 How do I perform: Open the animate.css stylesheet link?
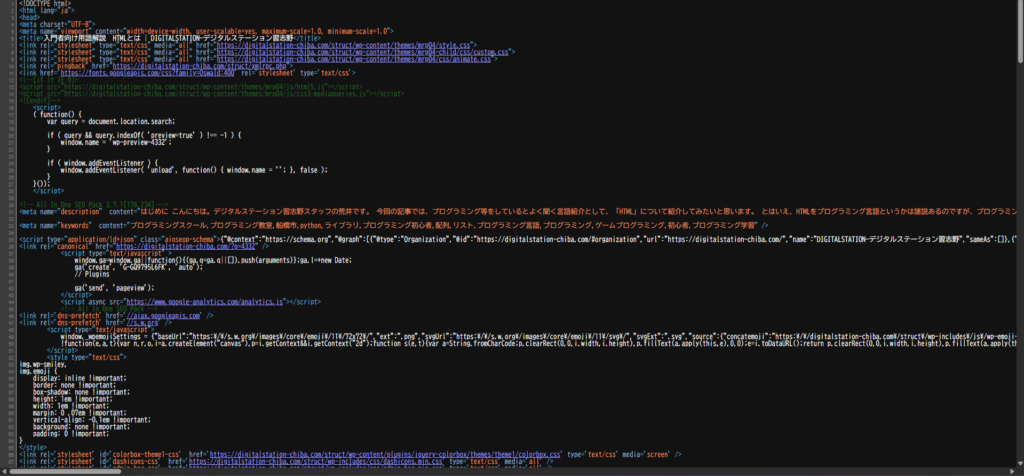[354, 59]
